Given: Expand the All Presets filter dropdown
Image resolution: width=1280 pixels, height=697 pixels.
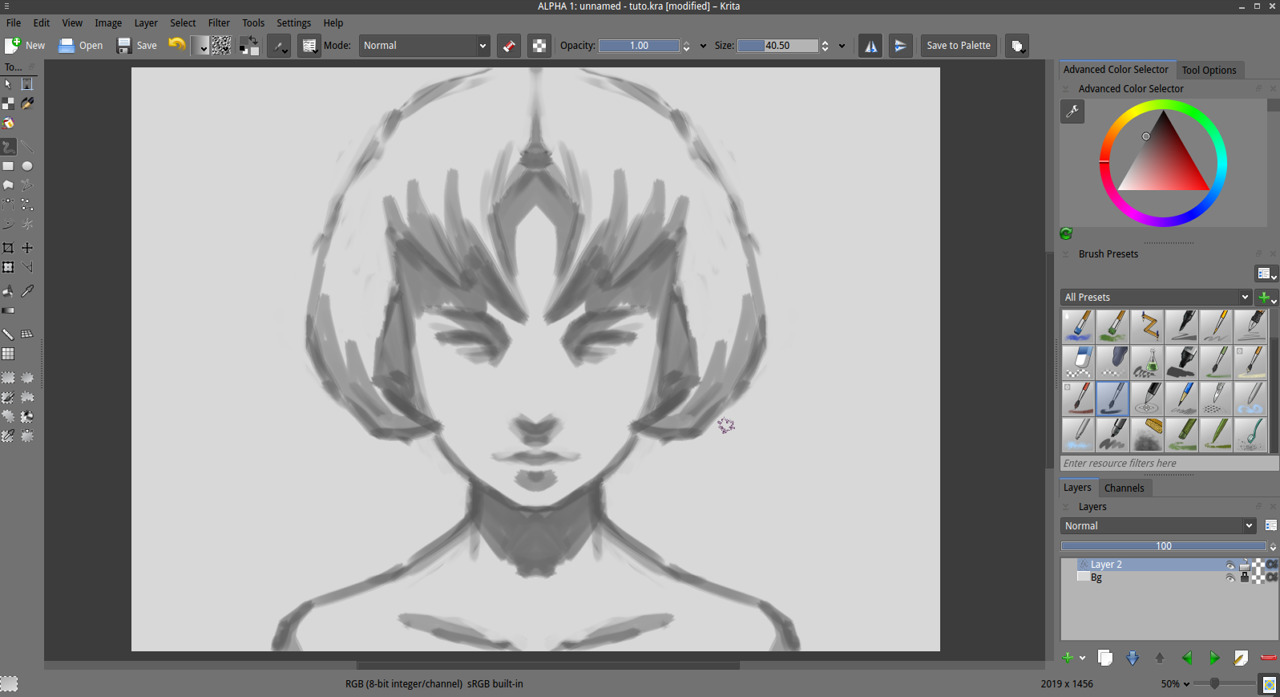Looking at the screenshot, I should pos(1156,297).
